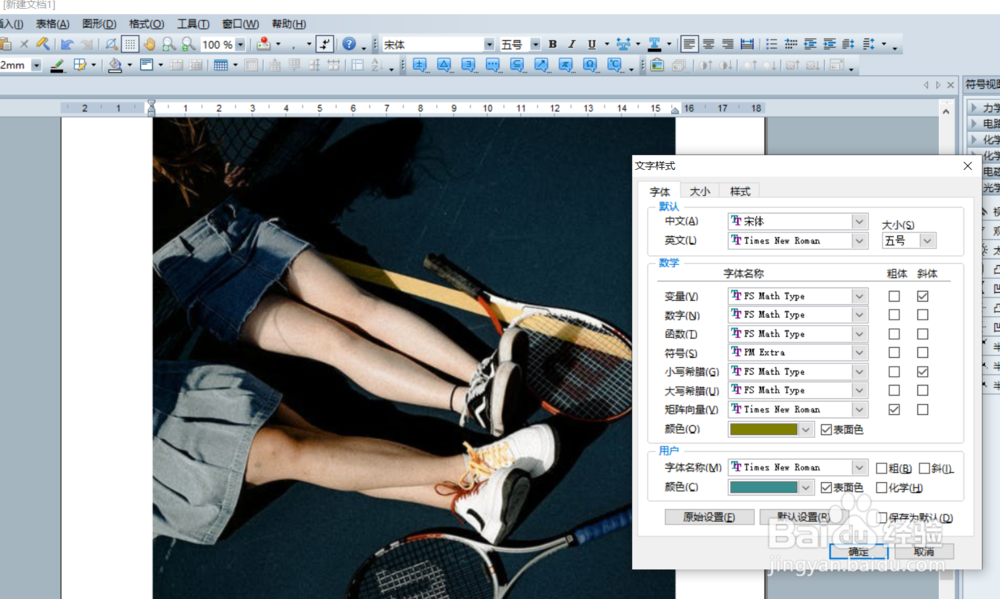1000x599 pixels.
Task: Click the character spacing icon
Action: [623, 44]
